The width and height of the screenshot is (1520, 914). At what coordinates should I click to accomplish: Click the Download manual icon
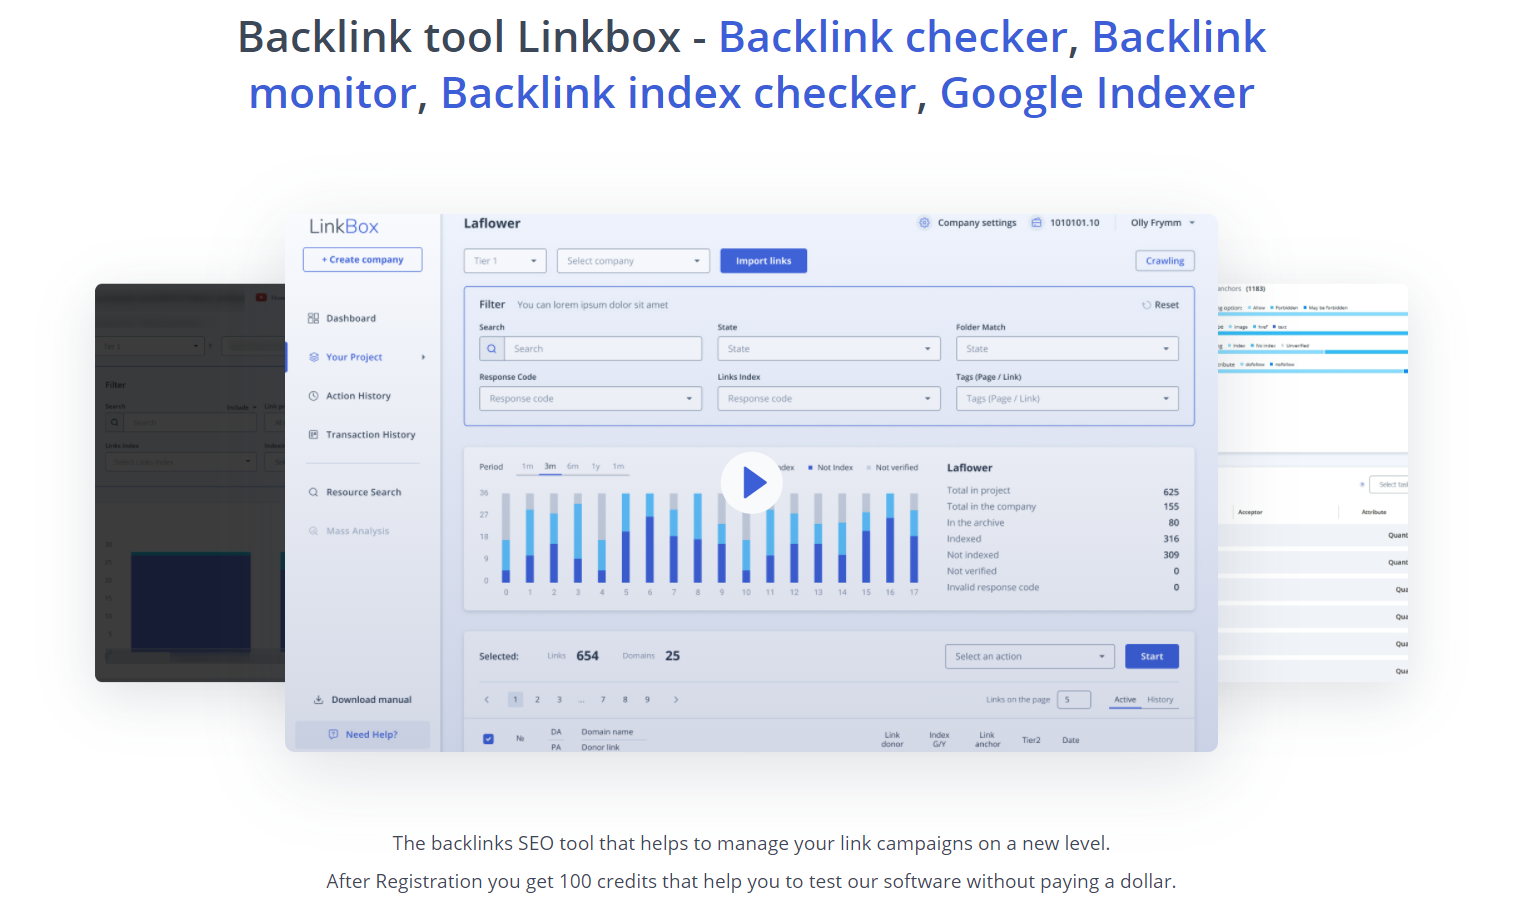(x=318, y=699)
